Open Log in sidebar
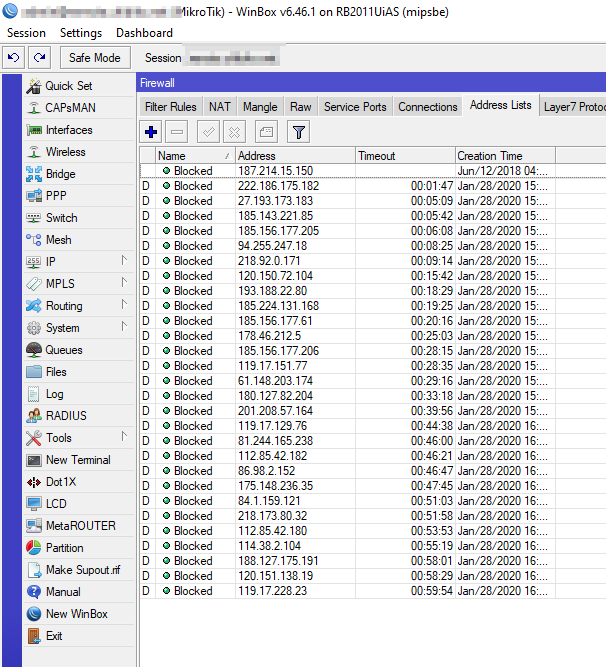 [79, 394]
